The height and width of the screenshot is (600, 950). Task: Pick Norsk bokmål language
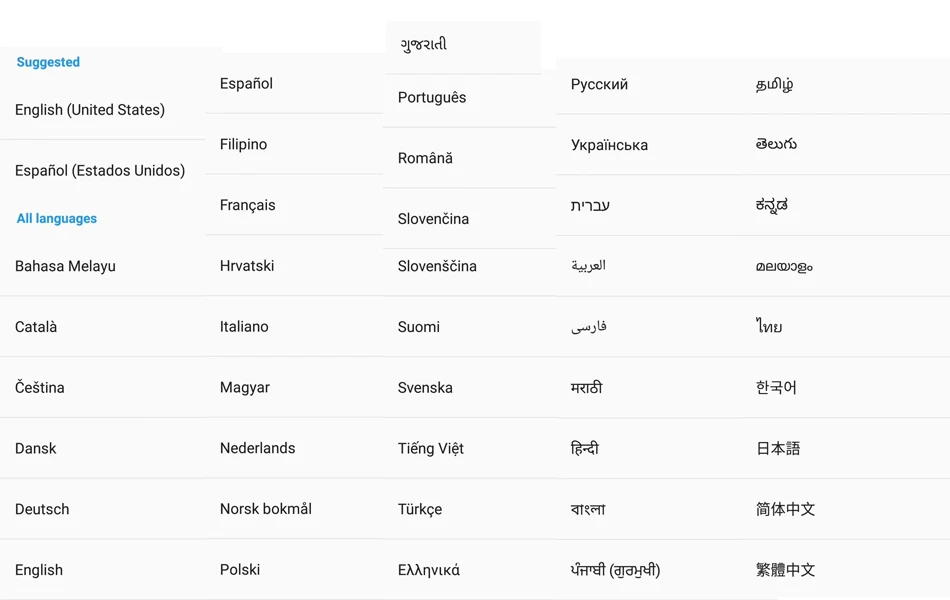click(265, 509)
